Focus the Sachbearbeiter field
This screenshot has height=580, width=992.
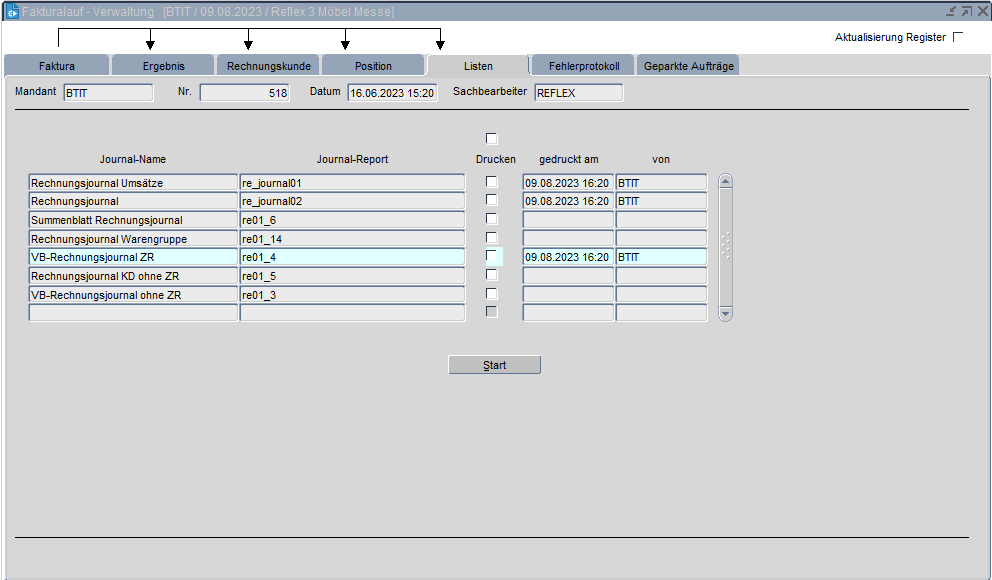tap(578, 93)
